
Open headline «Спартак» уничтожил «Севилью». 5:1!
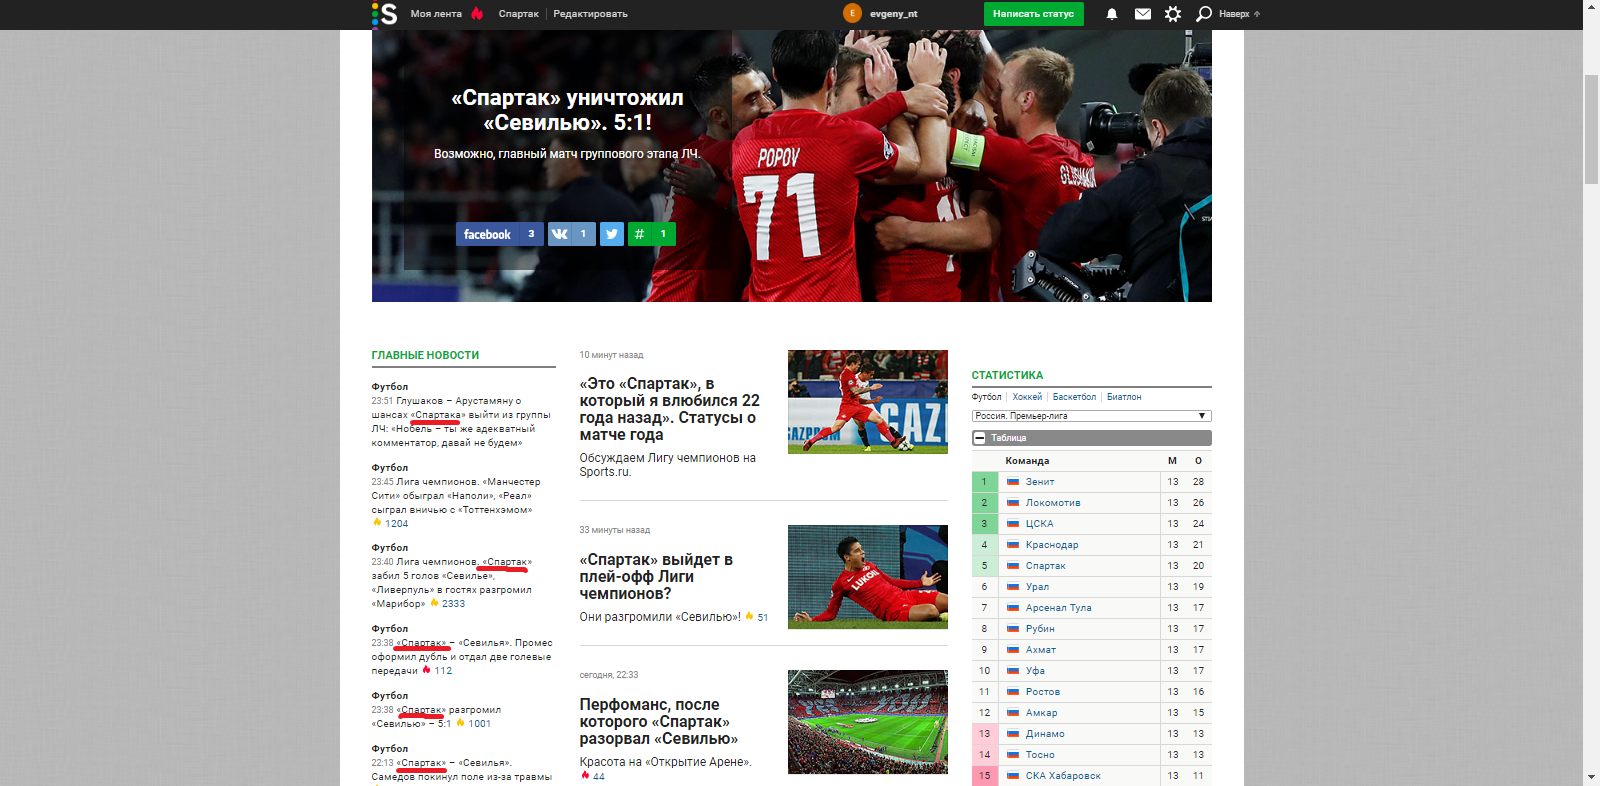(x=567, y=110)
